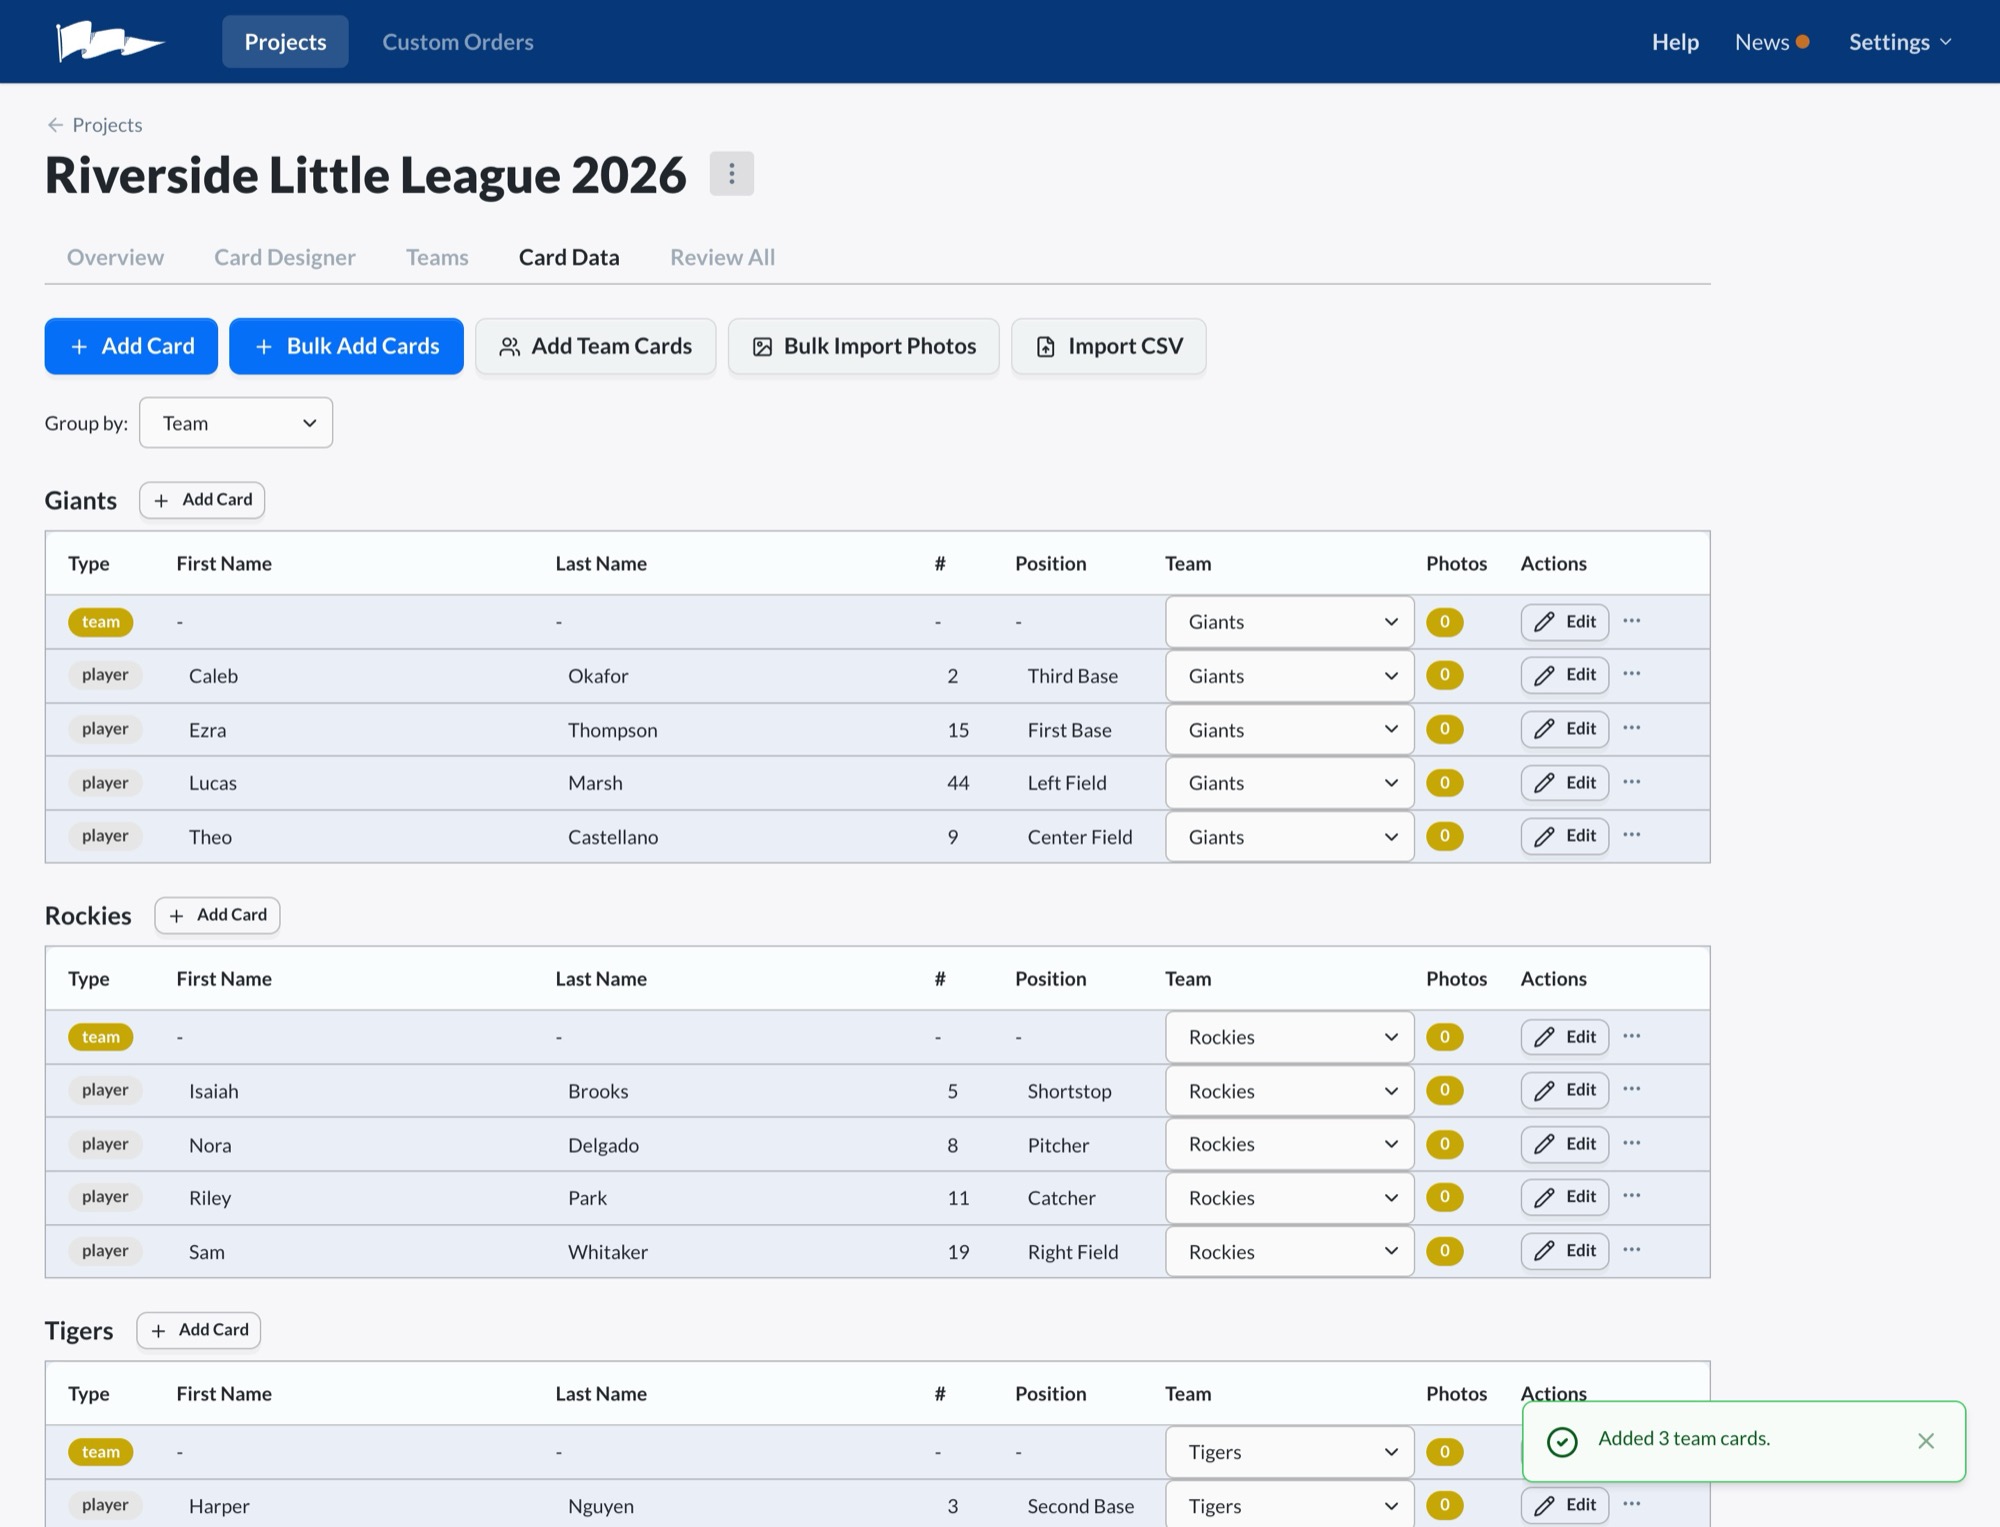
Task: Open more actions for Harper Nguyen row
Action: (x=1632, y=1504)
